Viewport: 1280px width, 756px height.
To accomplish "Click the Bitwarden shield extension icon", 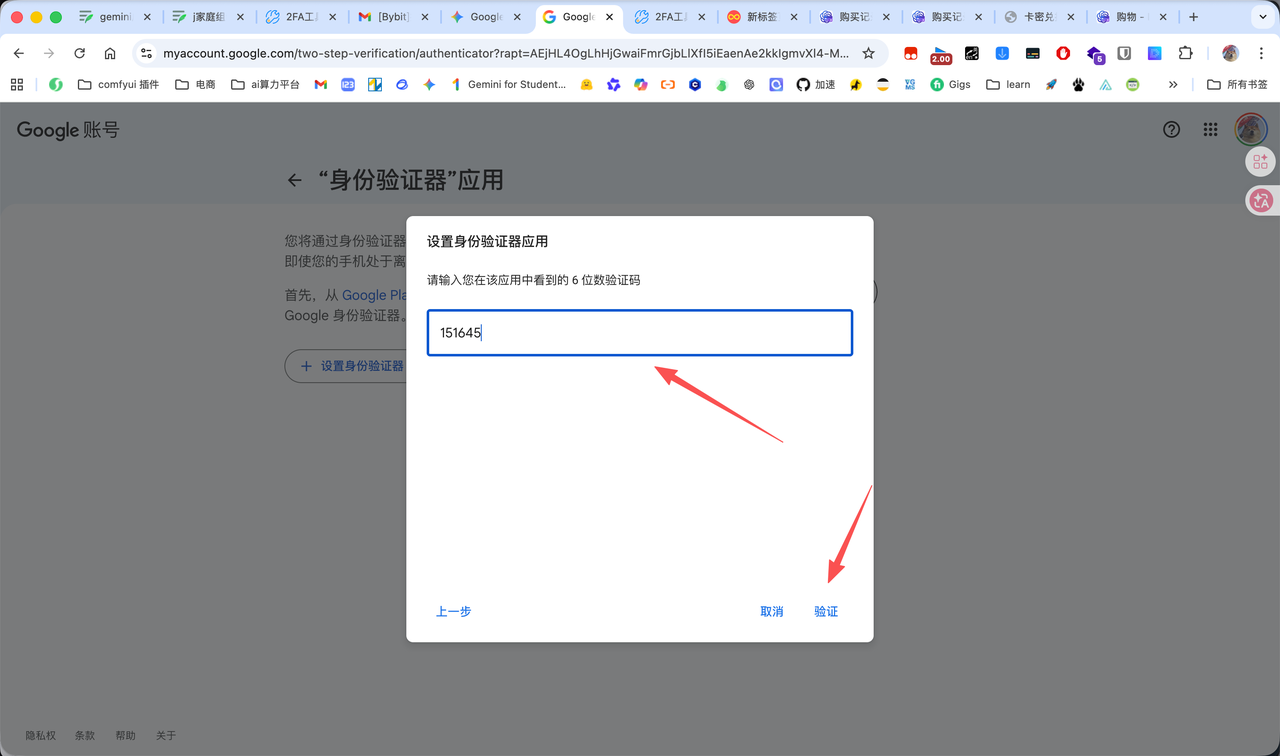I will (1124, 53).
